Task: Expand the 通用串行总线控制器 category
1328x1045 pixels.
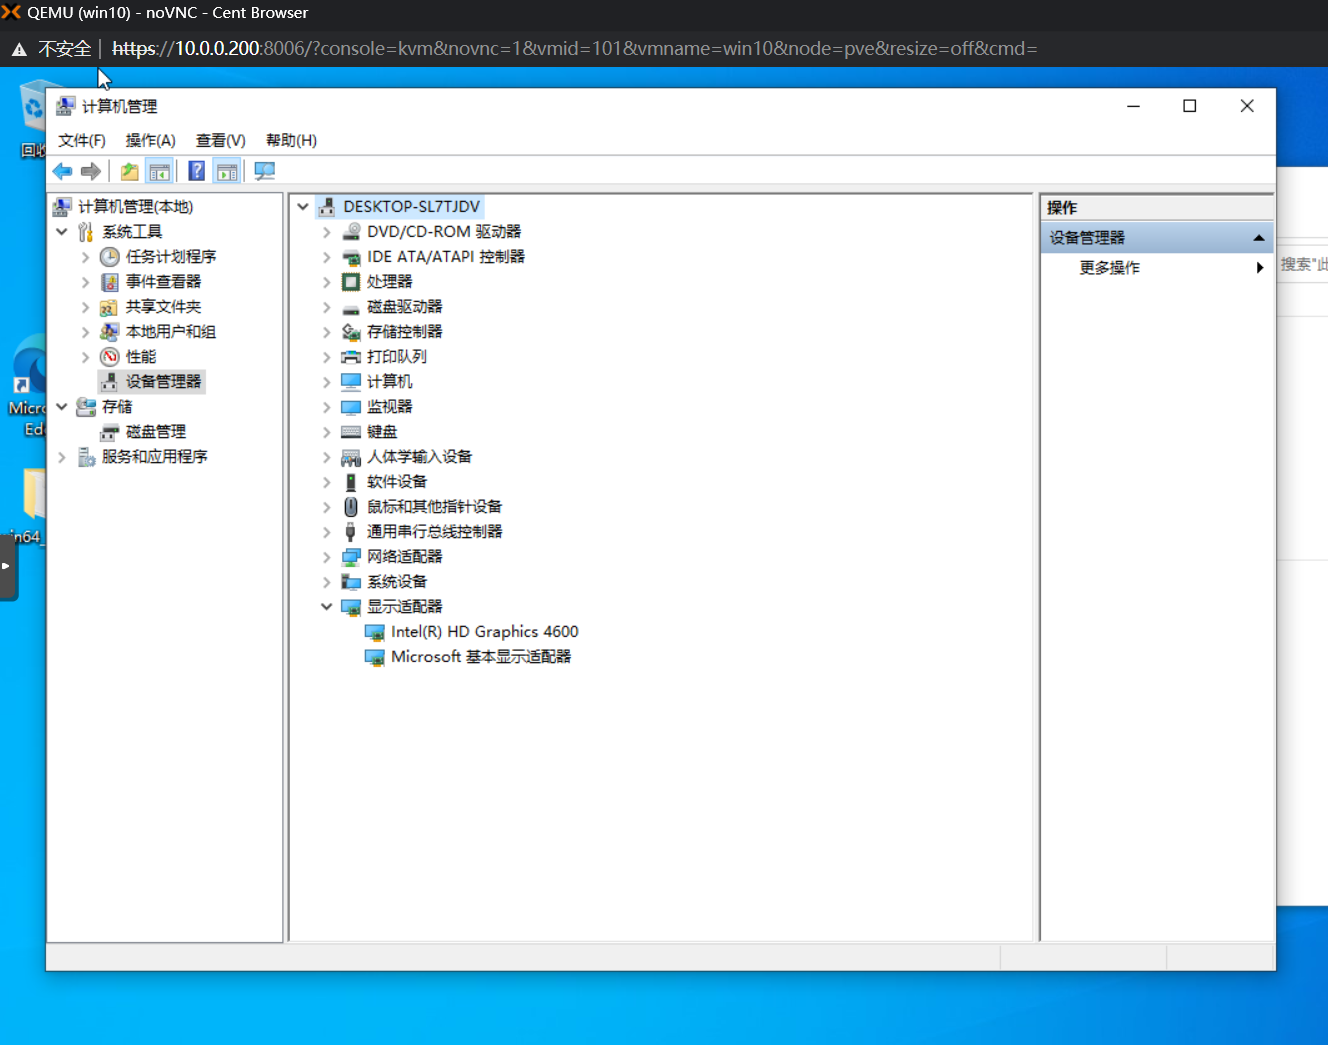Action: coord(327,532)
